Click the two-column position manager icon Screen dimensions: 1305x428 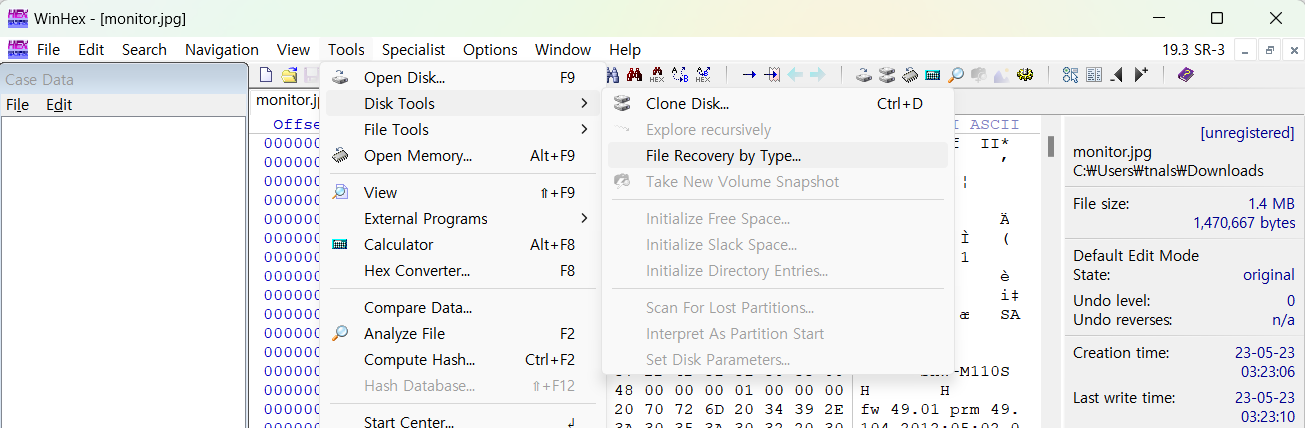coord(1093,75)
